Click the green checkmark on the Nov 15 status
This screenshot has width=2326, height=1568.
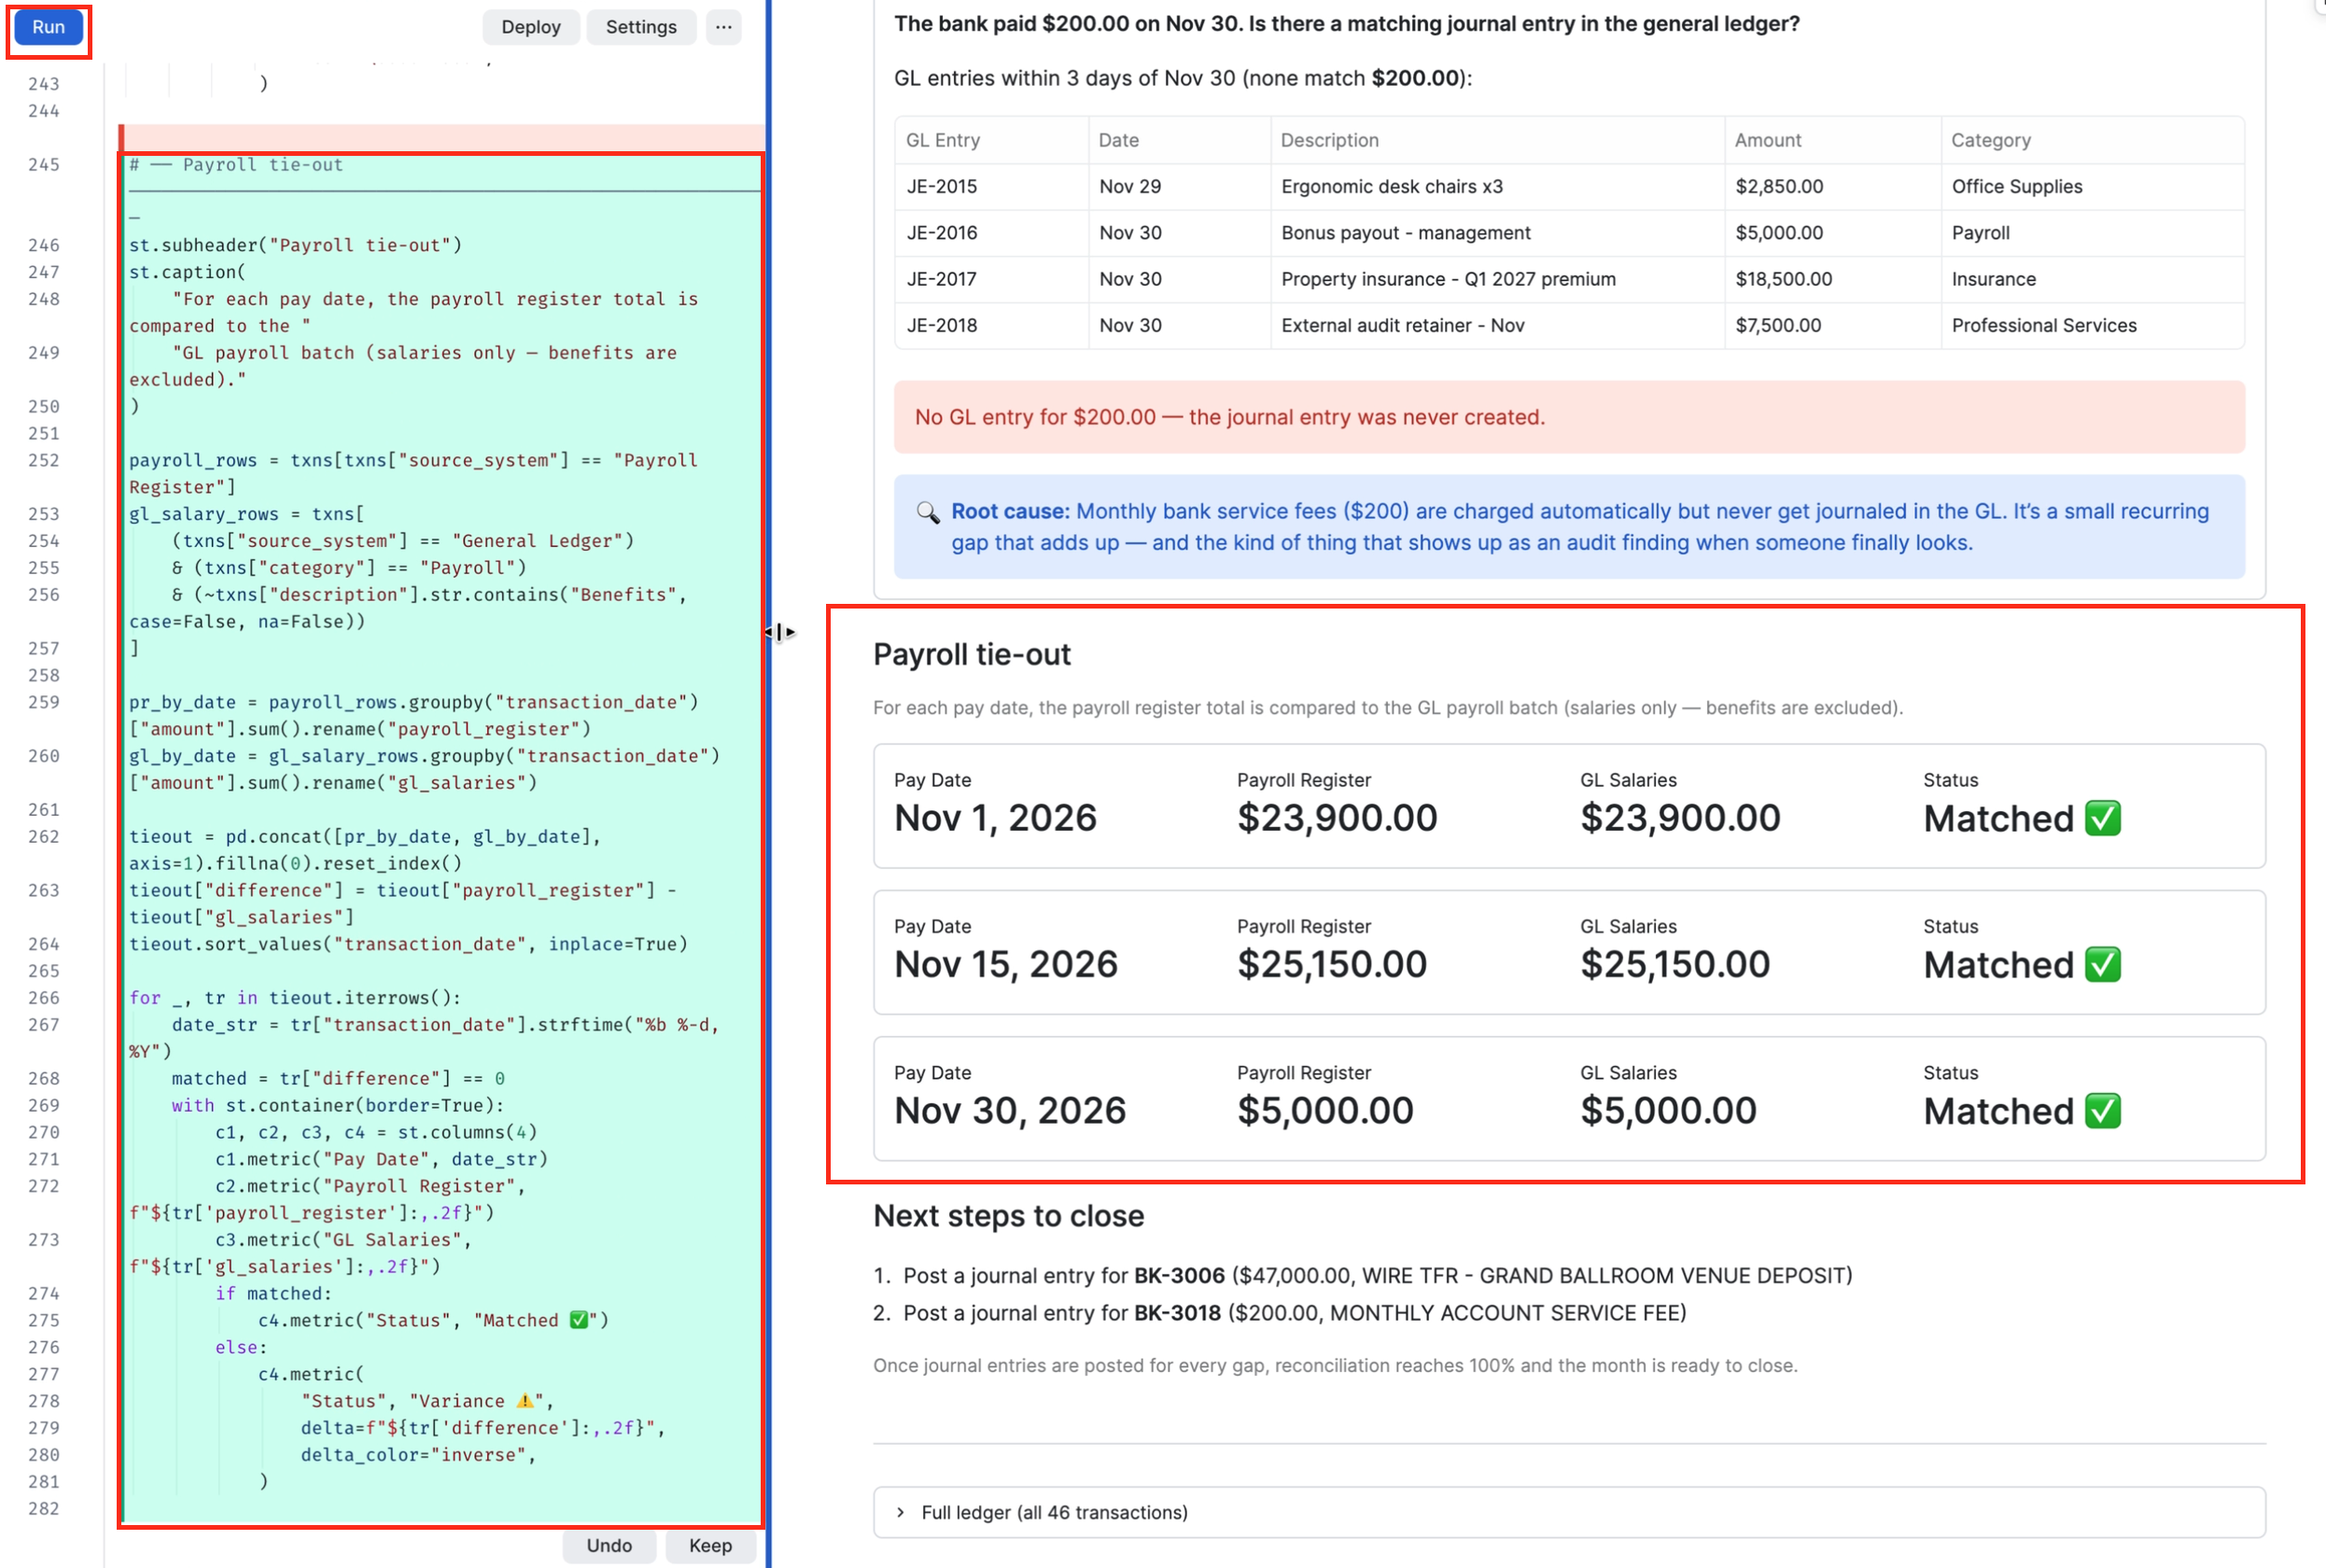tap(2103, 965)
